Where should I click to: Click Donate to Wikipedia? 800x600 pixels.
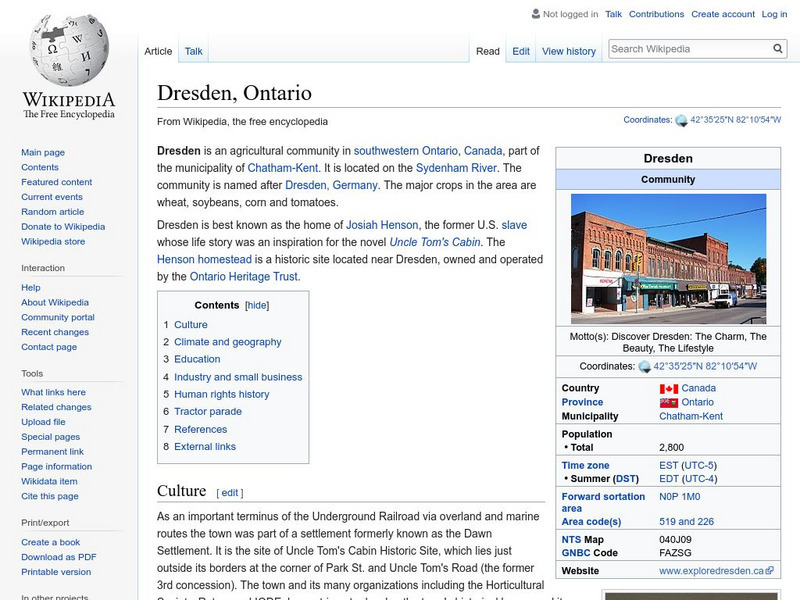point(63,226)
